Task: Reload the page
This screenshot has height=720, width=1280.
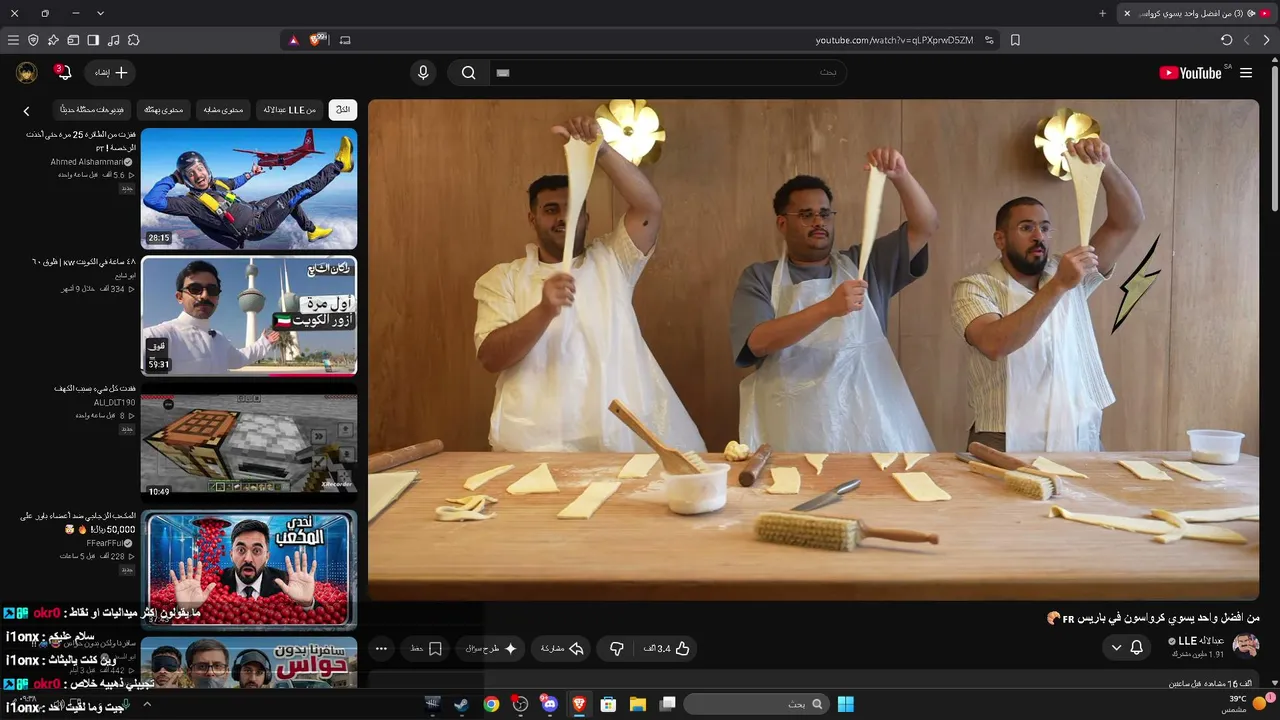Action: [x=1227, y=40]
